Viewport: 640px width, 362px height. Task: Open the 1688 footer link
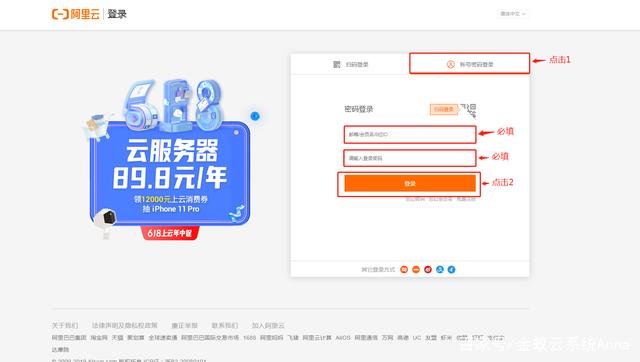[249, 338]
